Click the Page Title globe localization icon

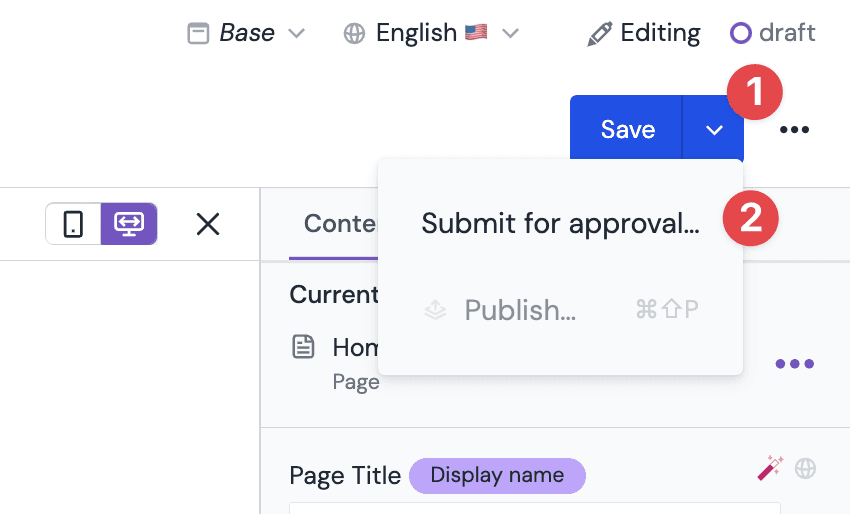click(x=805, y=468)
